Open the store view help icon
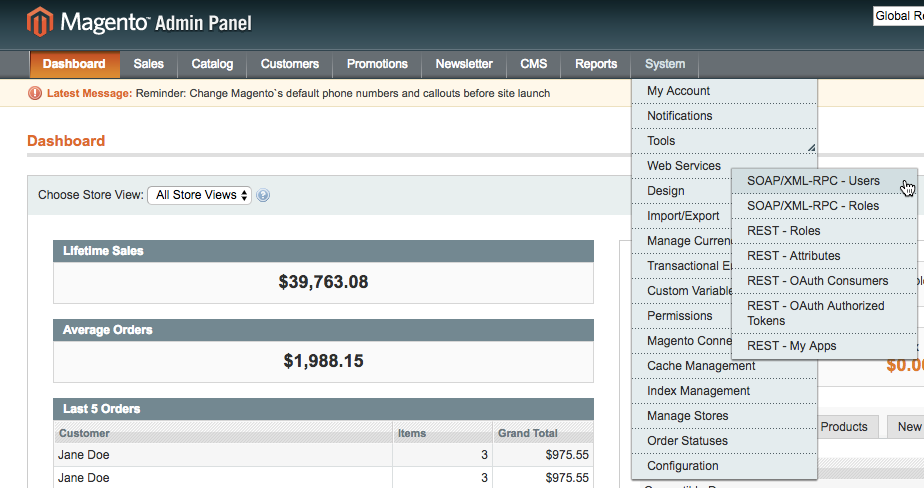The height and width of the screenshot is (488, 924). (263, 195)
